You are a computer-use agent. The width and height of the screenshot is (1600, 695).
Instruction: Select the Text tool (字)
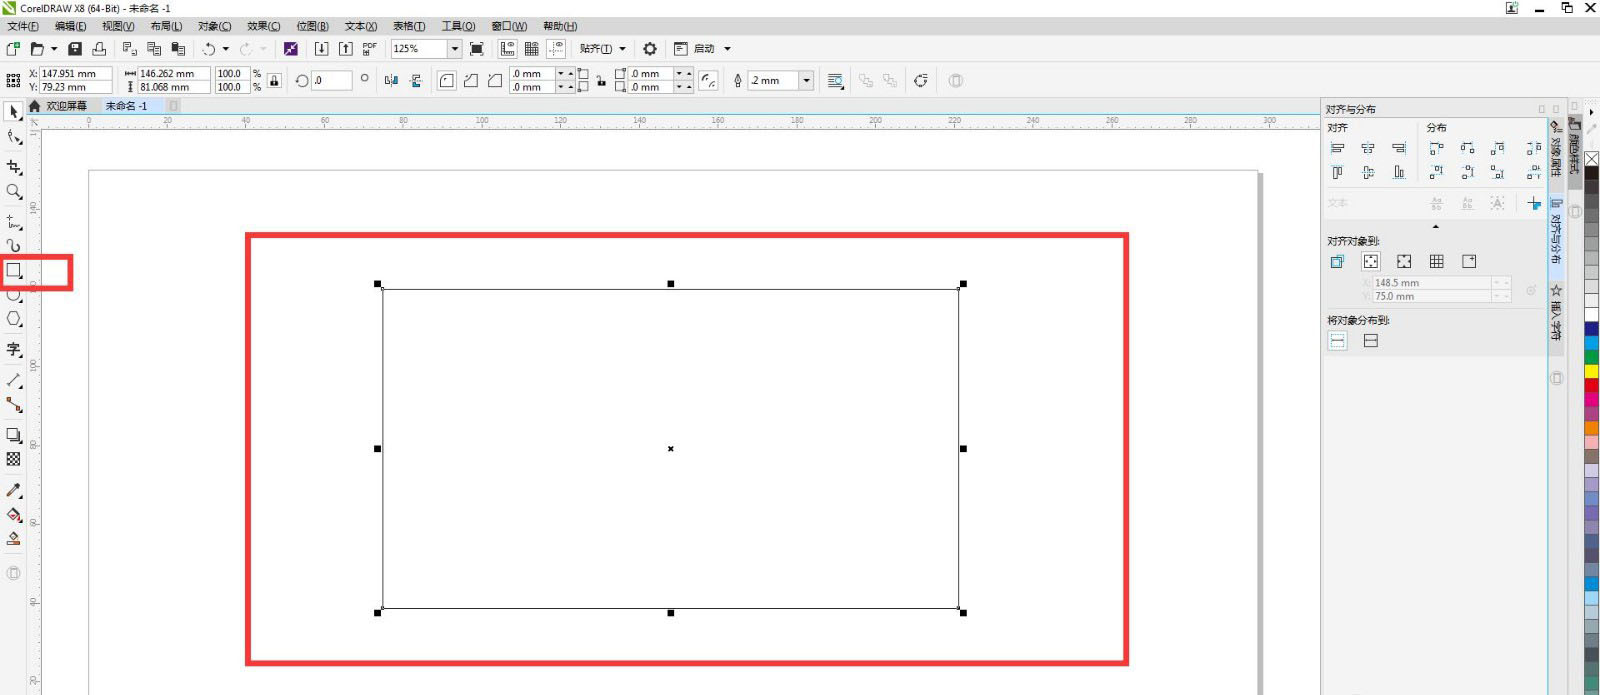coord(14,349)
